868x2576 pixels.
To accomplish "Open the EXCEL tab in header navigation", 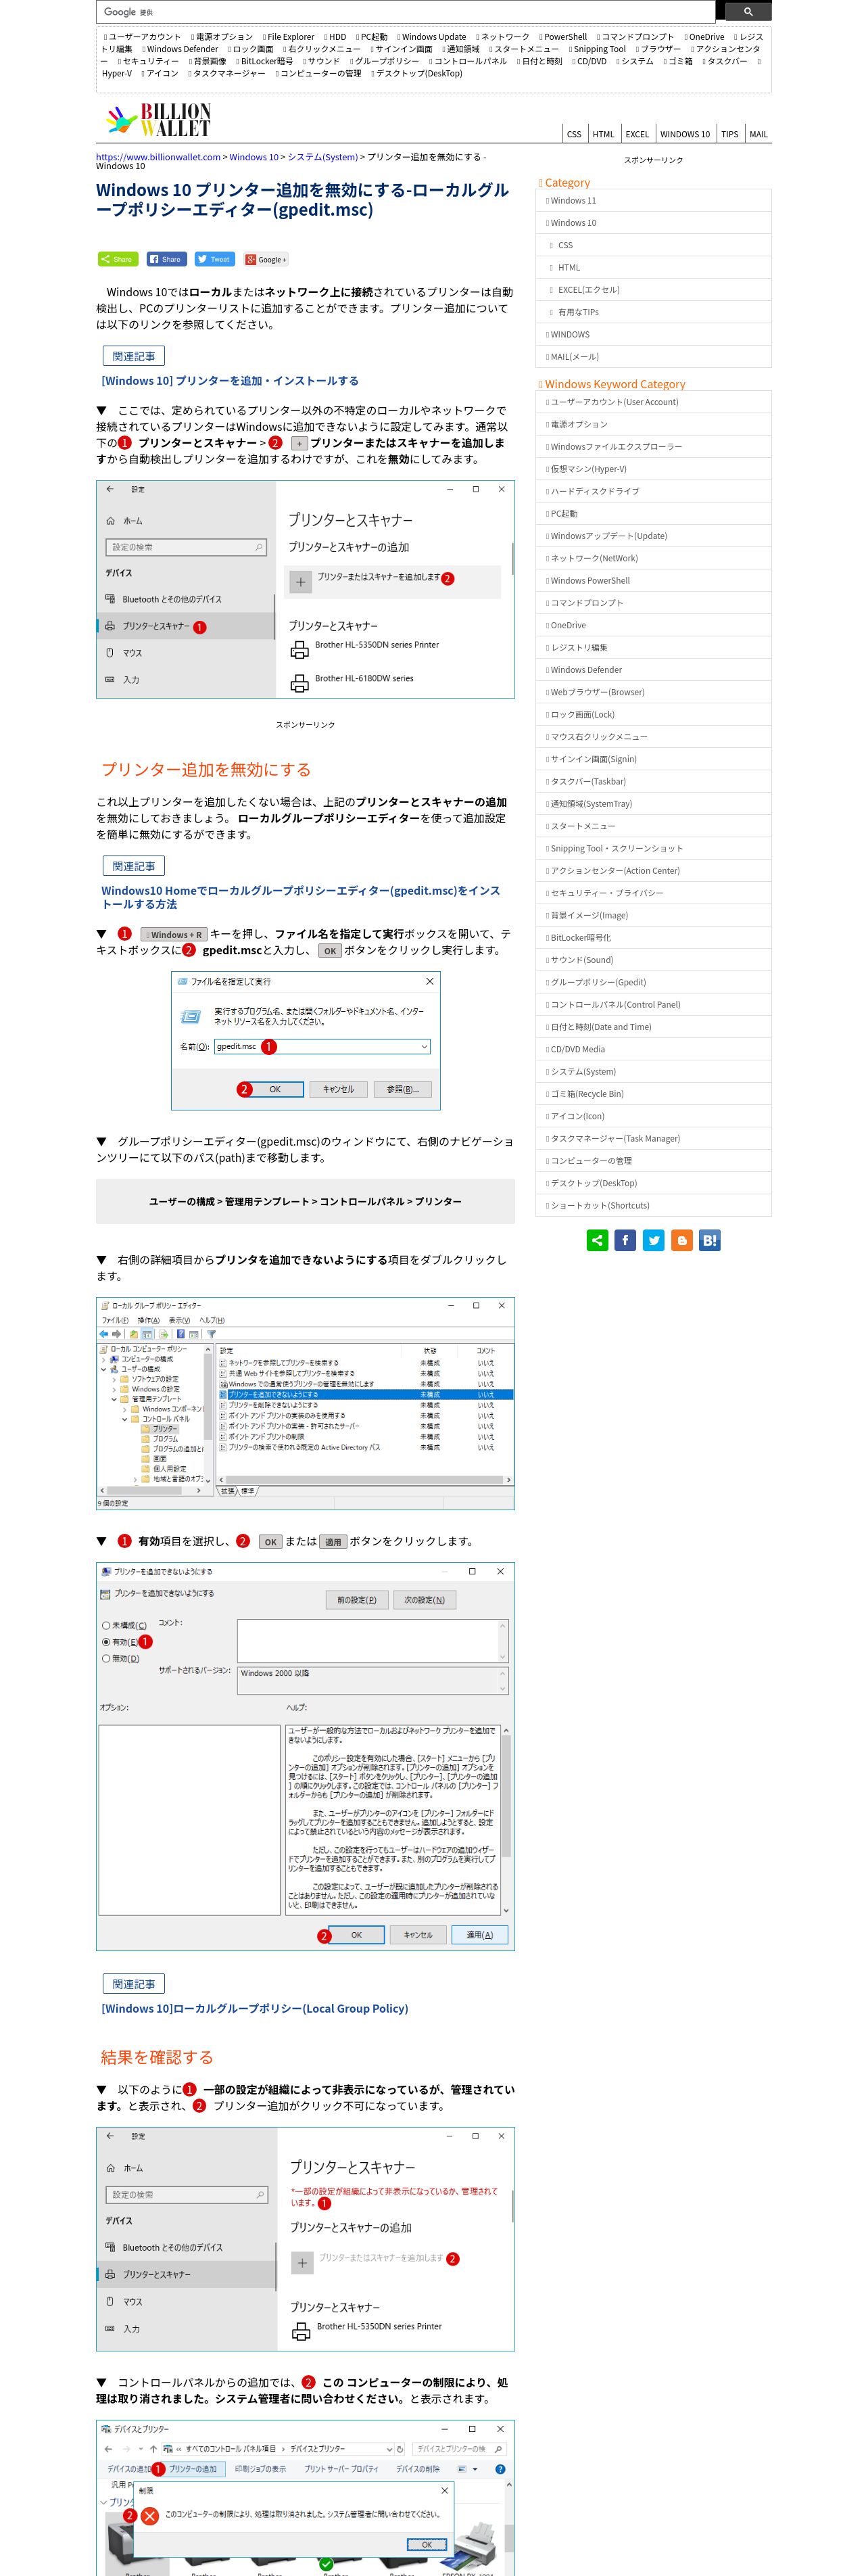I will coord(637,134).
